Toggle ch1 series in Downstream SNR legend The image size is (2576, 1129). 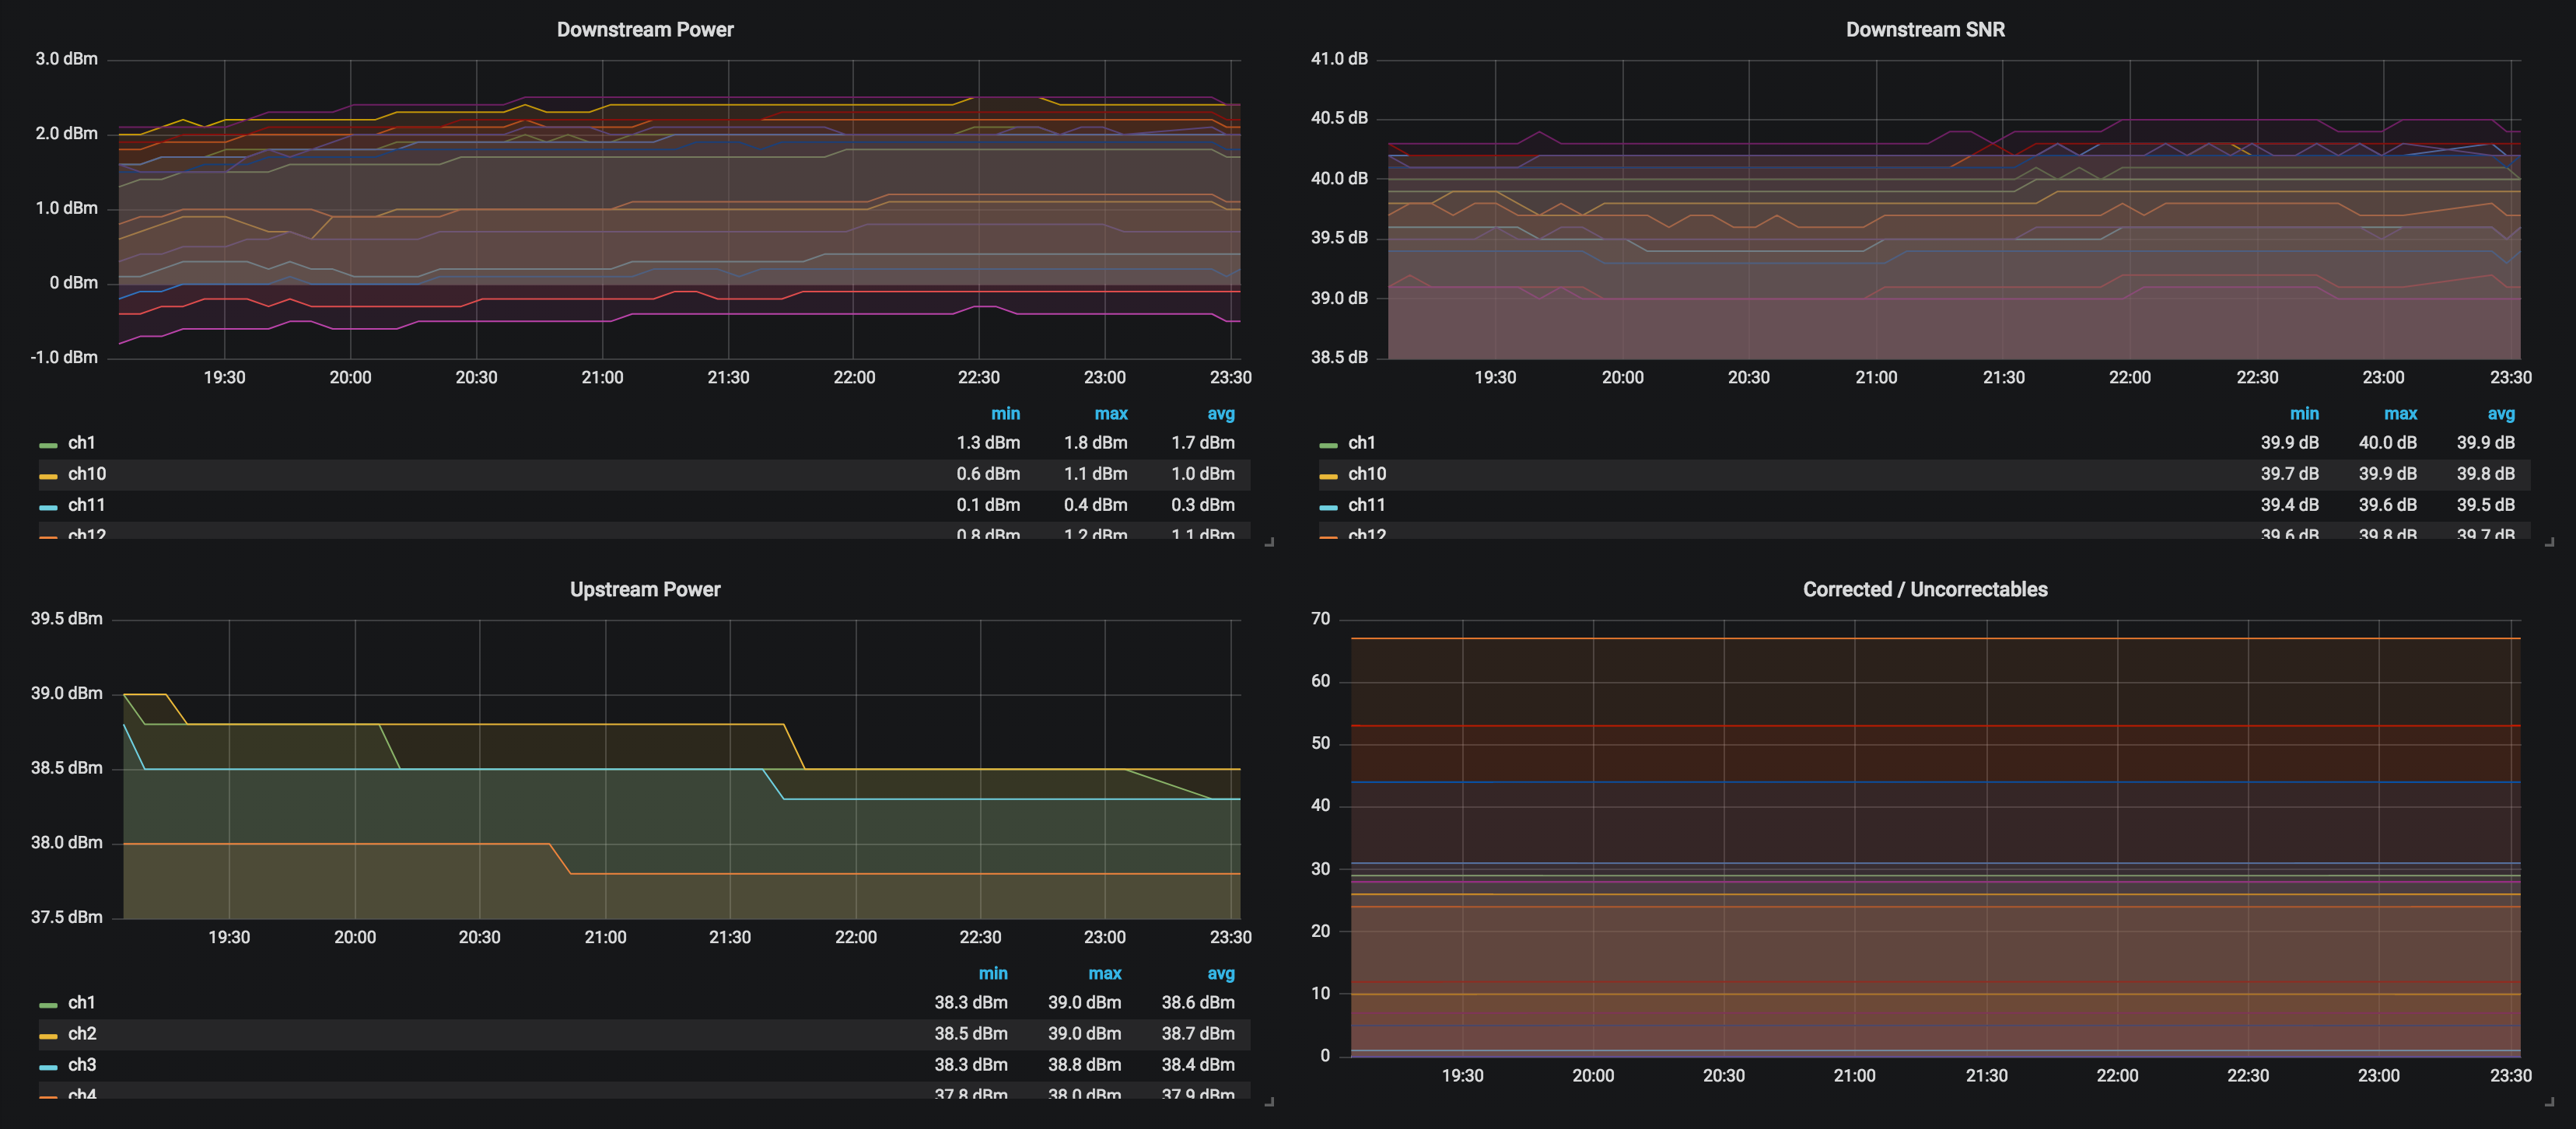coord(1362,443)
